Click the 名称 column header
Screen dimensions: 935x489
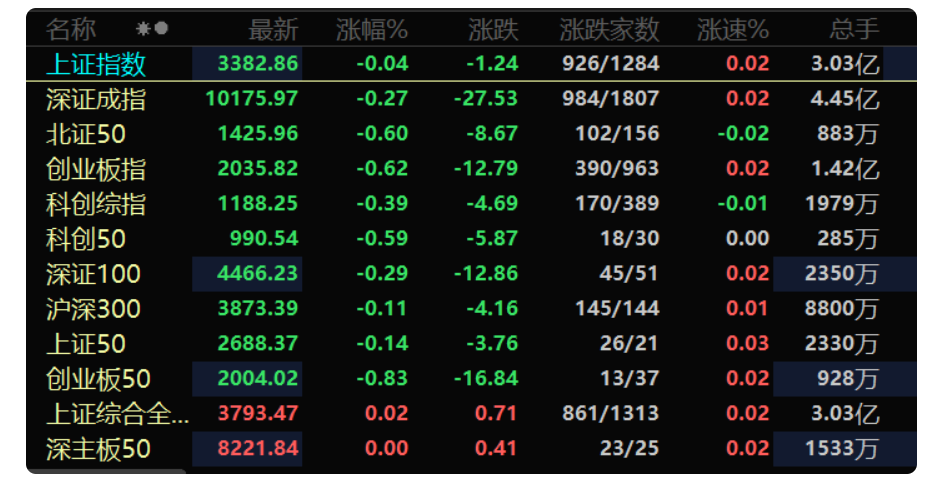coord(71,29)
